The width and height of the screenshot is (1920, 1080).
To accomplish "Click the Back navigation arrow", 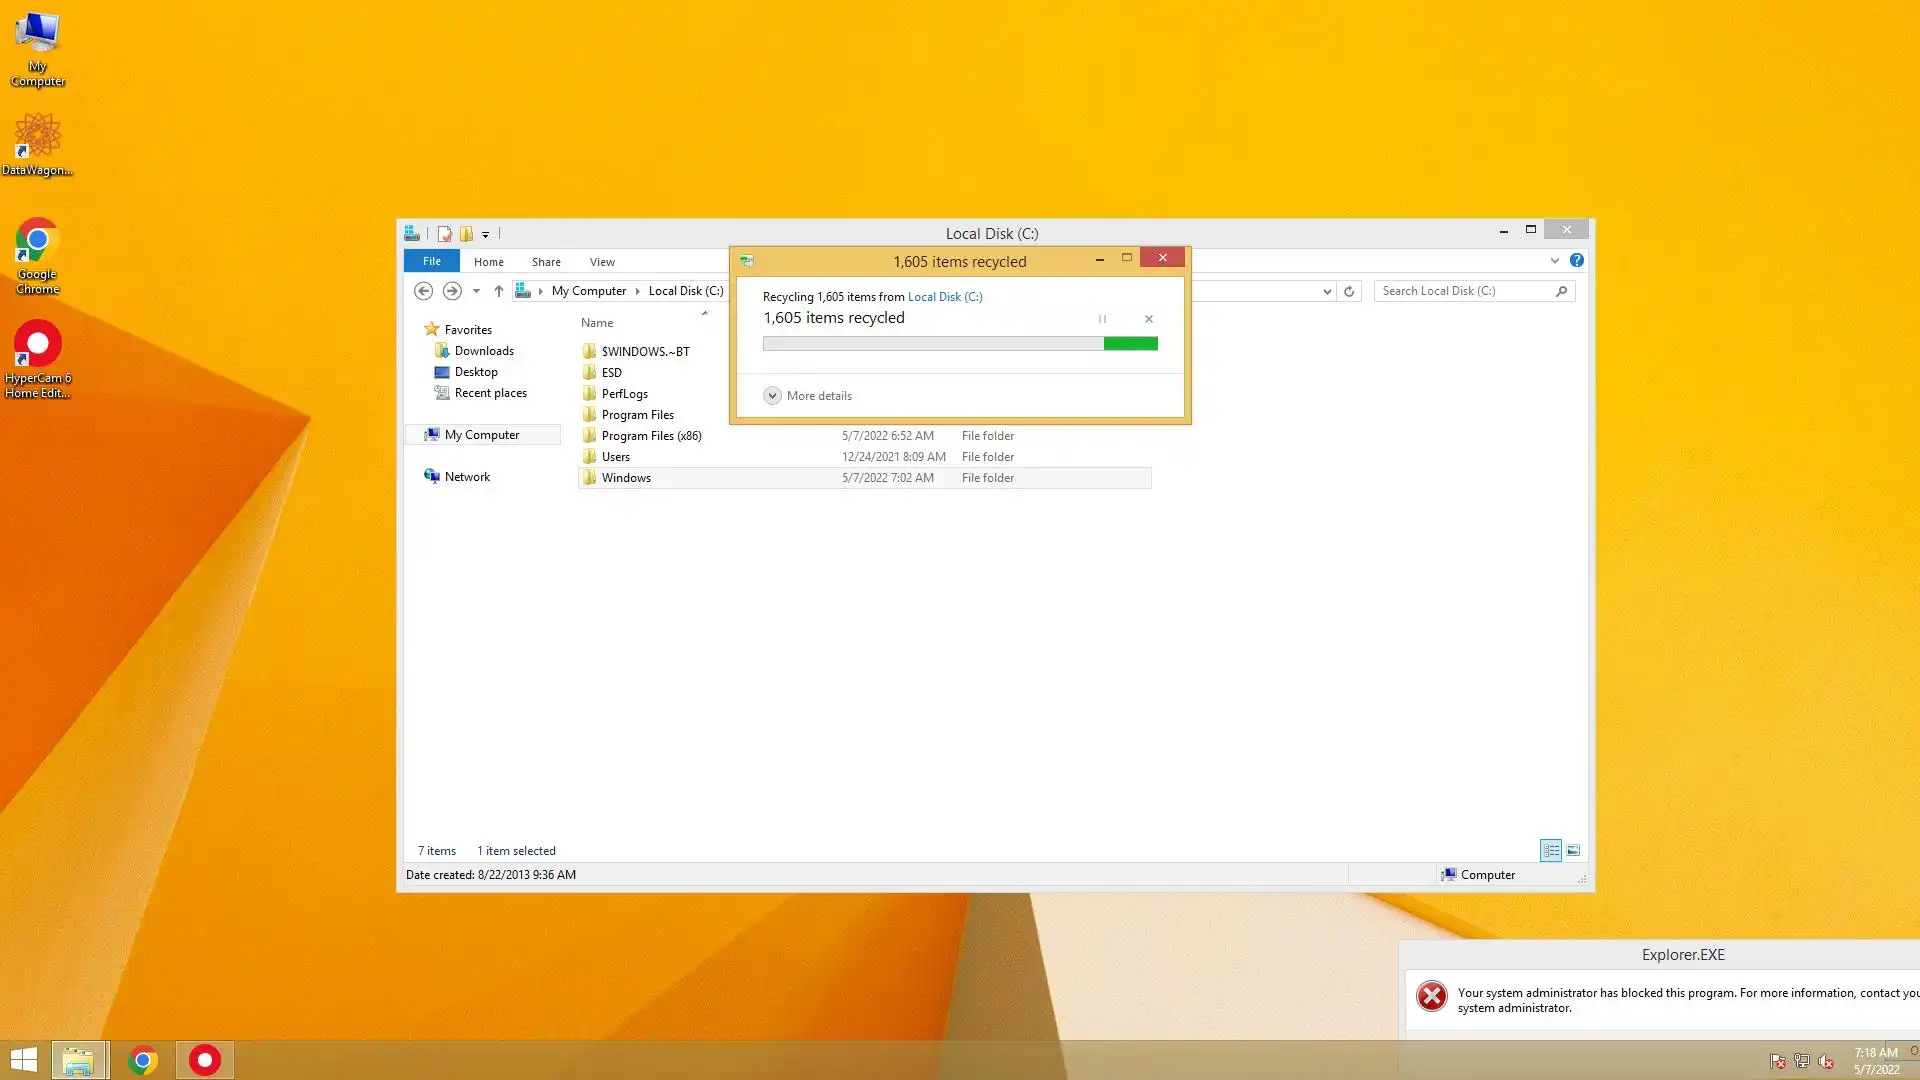I will pyautogui.click(x=423, y=291).
